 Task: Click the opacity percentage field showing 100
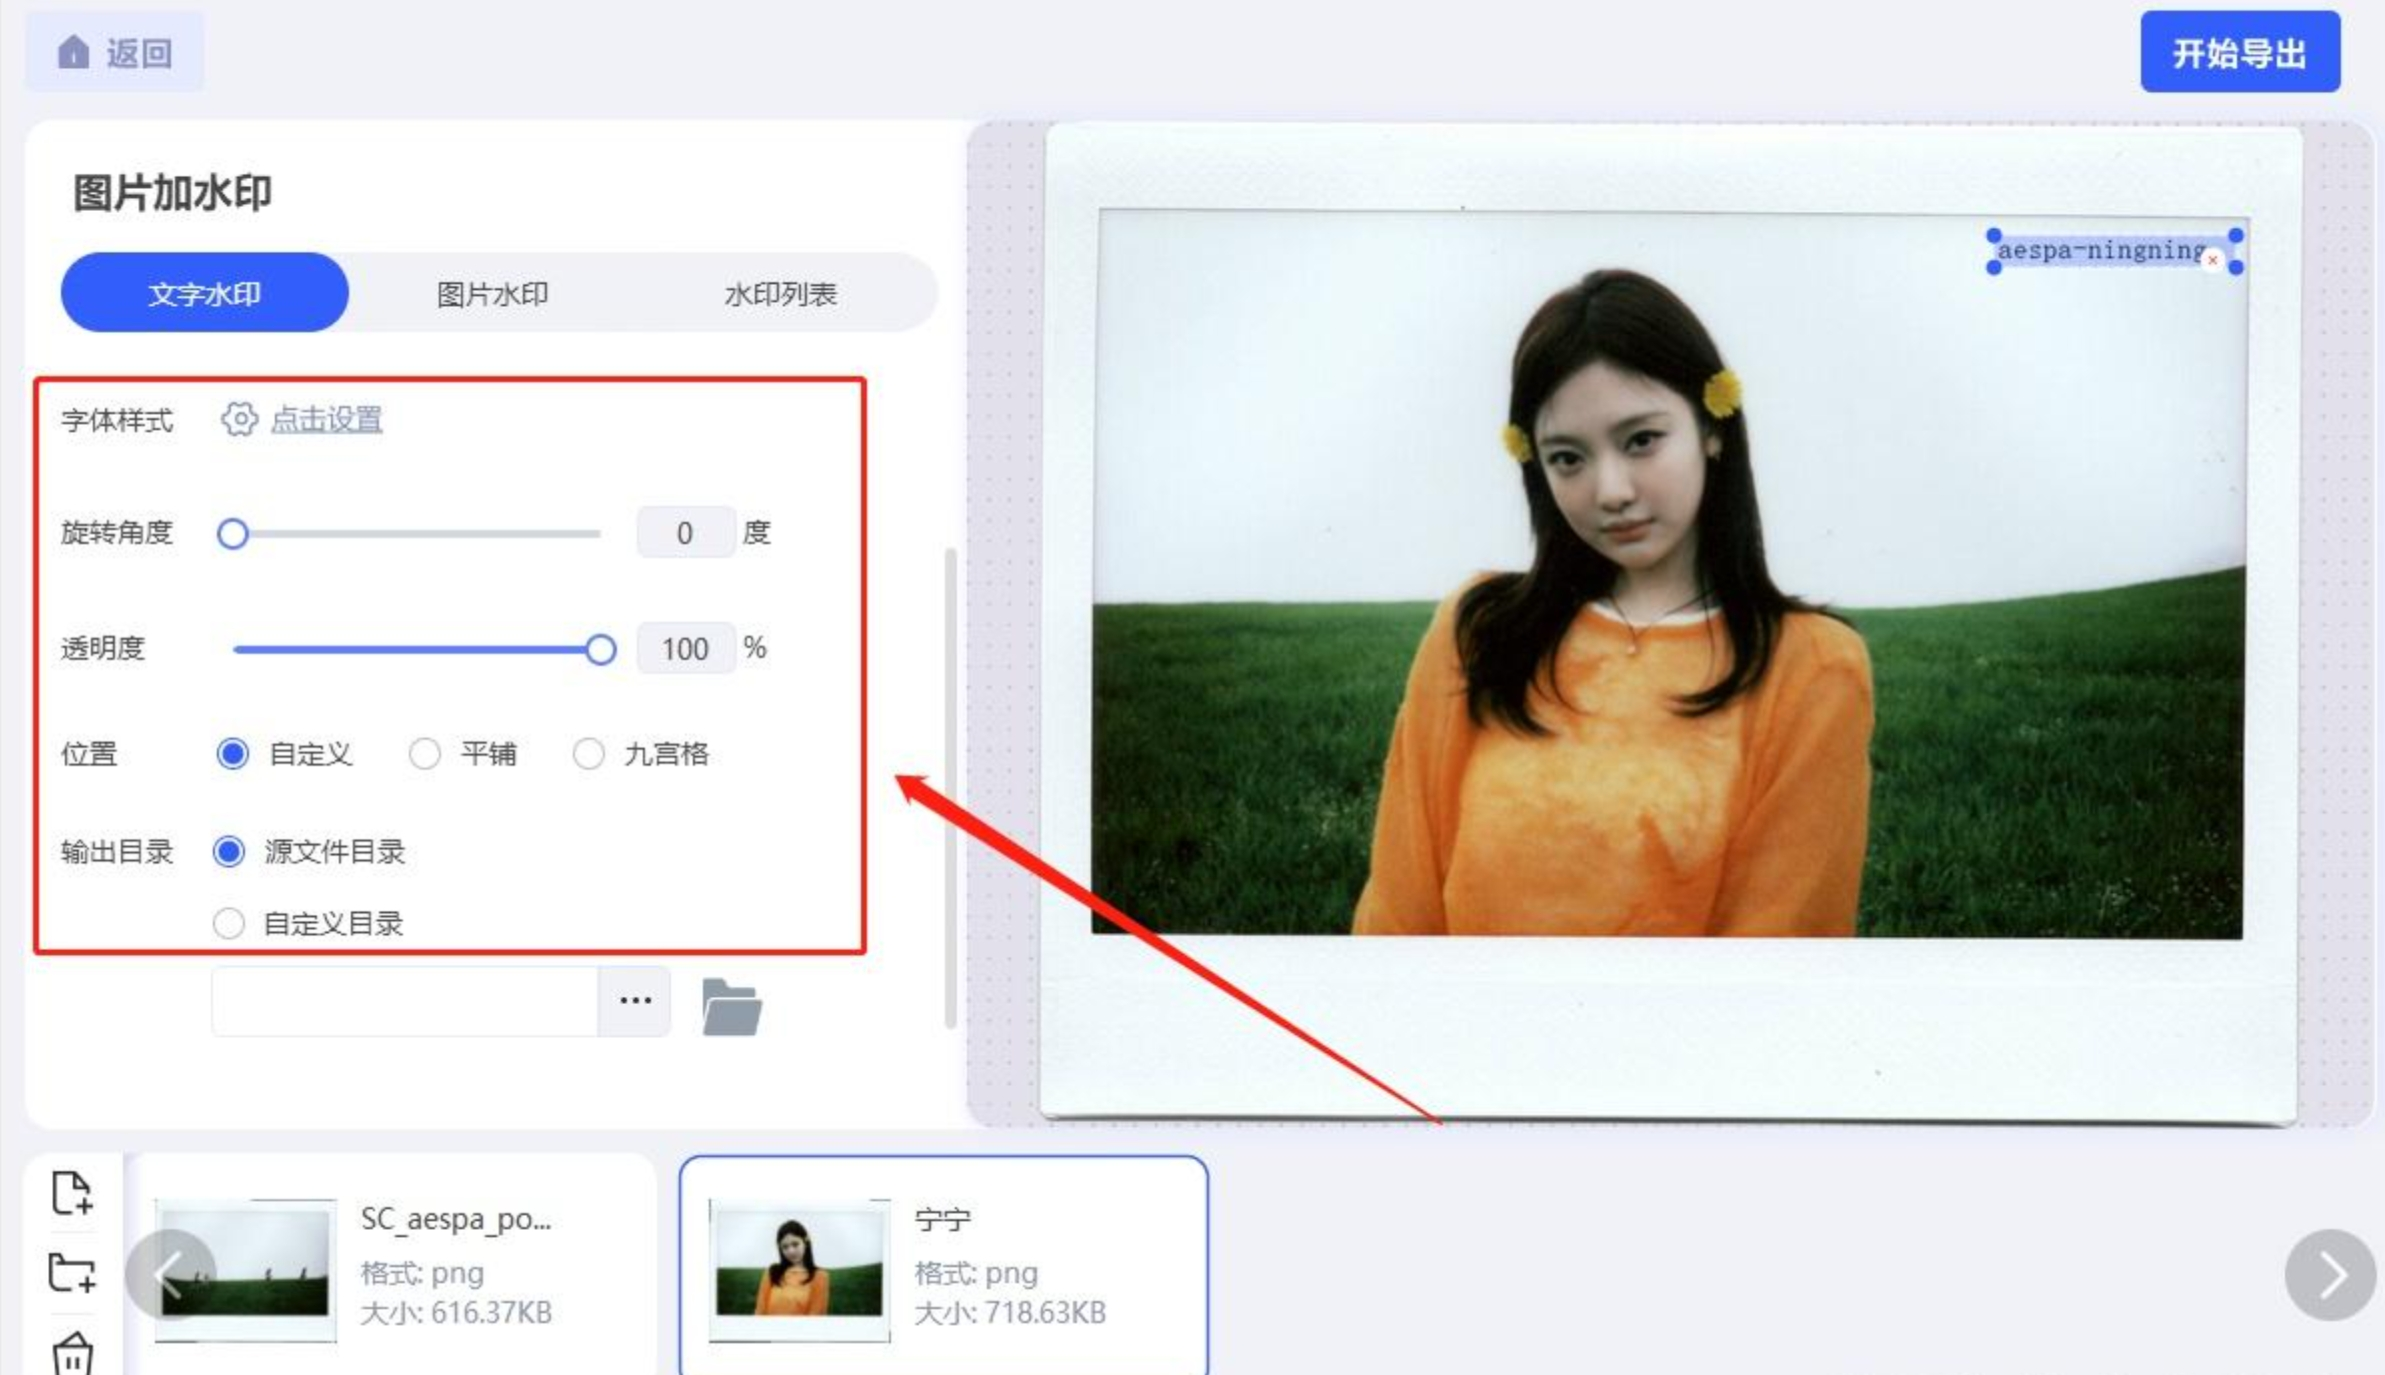point(685,649)
